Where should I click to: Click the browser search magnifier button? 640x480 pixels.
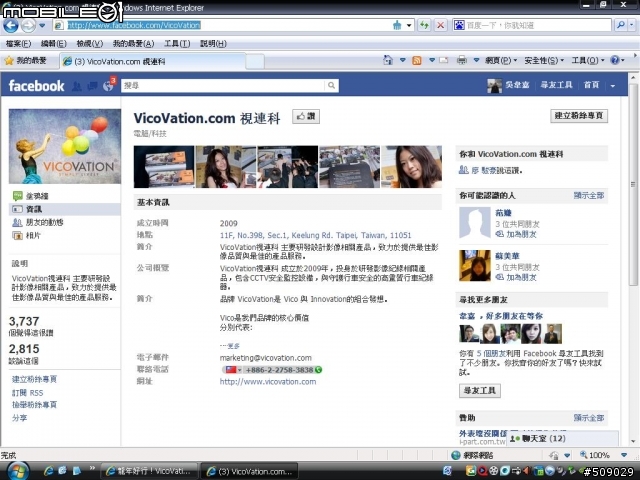coord(621,25)
